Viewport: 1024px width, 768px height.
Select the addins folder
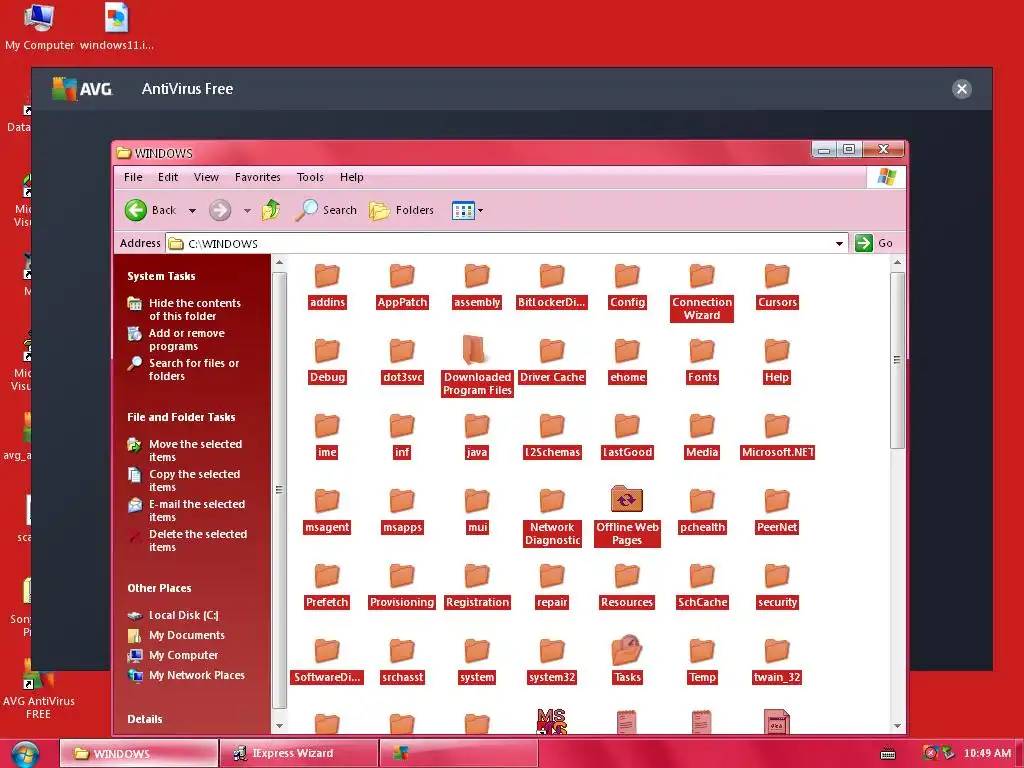(327, 285)
